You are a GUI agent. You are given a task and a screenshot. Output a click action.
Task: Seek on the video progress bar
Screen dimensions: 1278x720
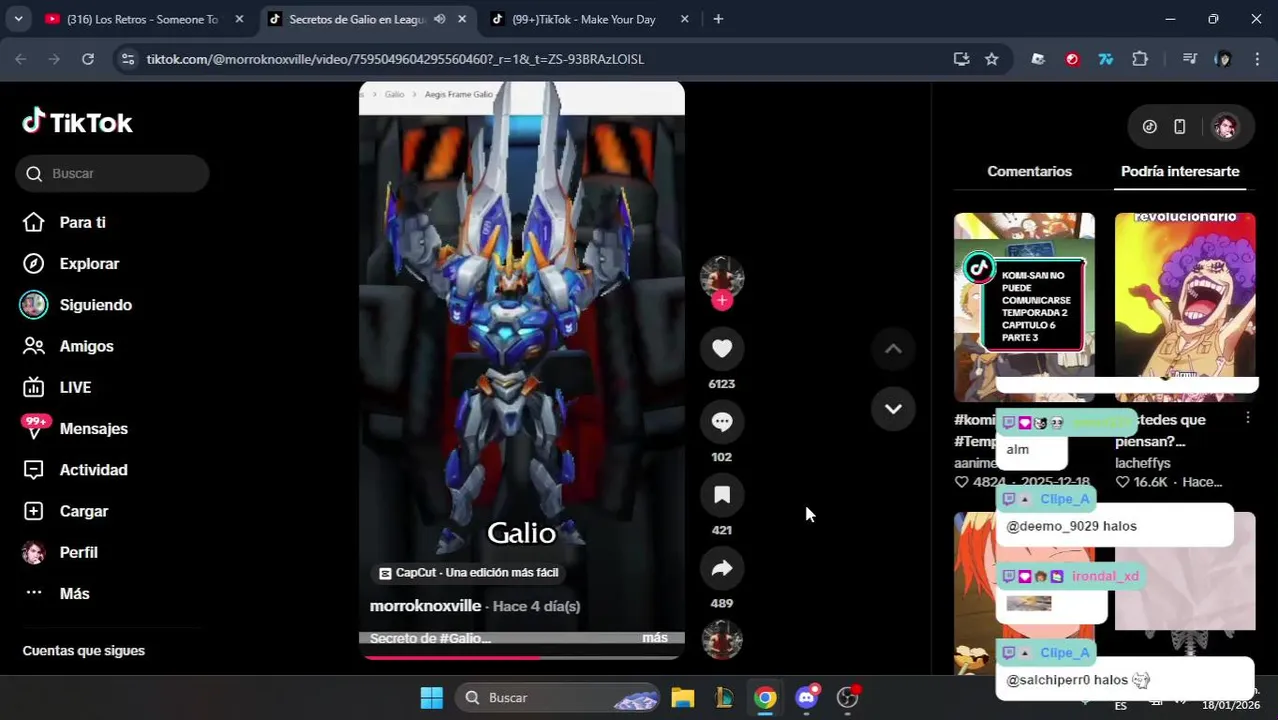522,657
